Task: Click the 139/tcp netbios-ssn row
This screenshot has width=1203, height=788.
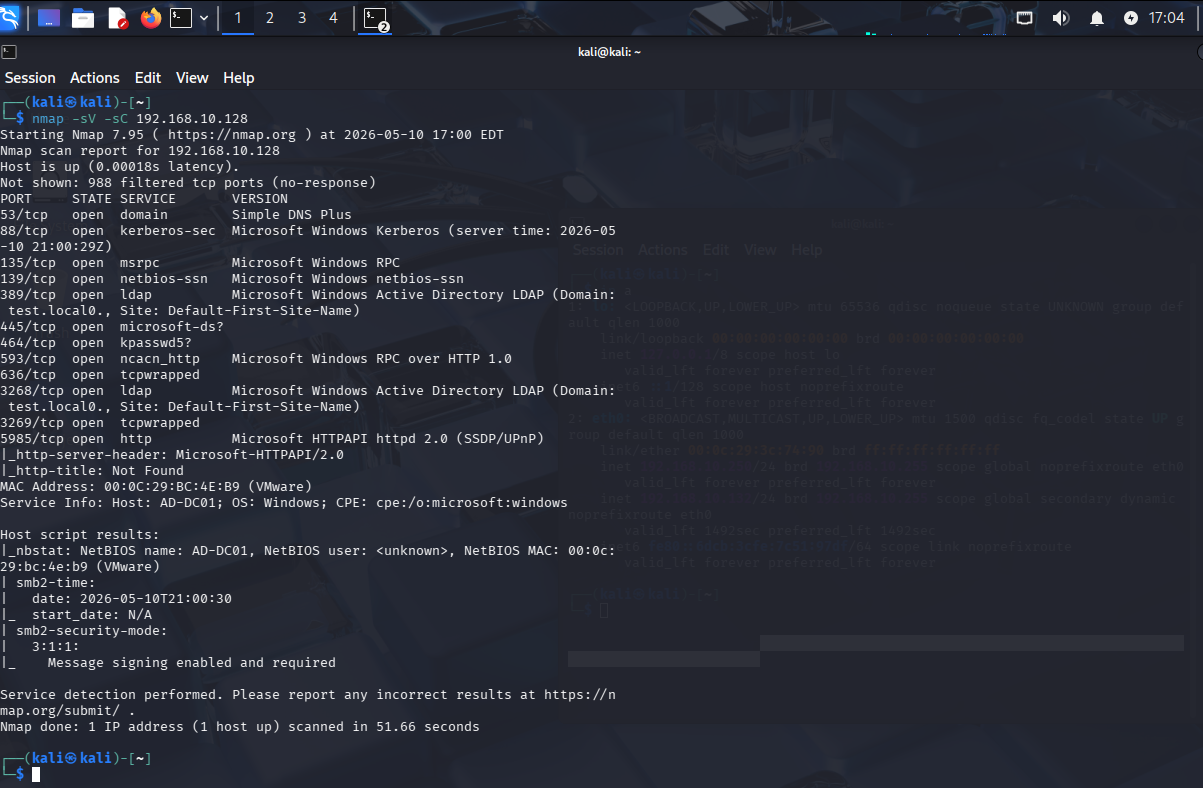Action: pos(232,279)
